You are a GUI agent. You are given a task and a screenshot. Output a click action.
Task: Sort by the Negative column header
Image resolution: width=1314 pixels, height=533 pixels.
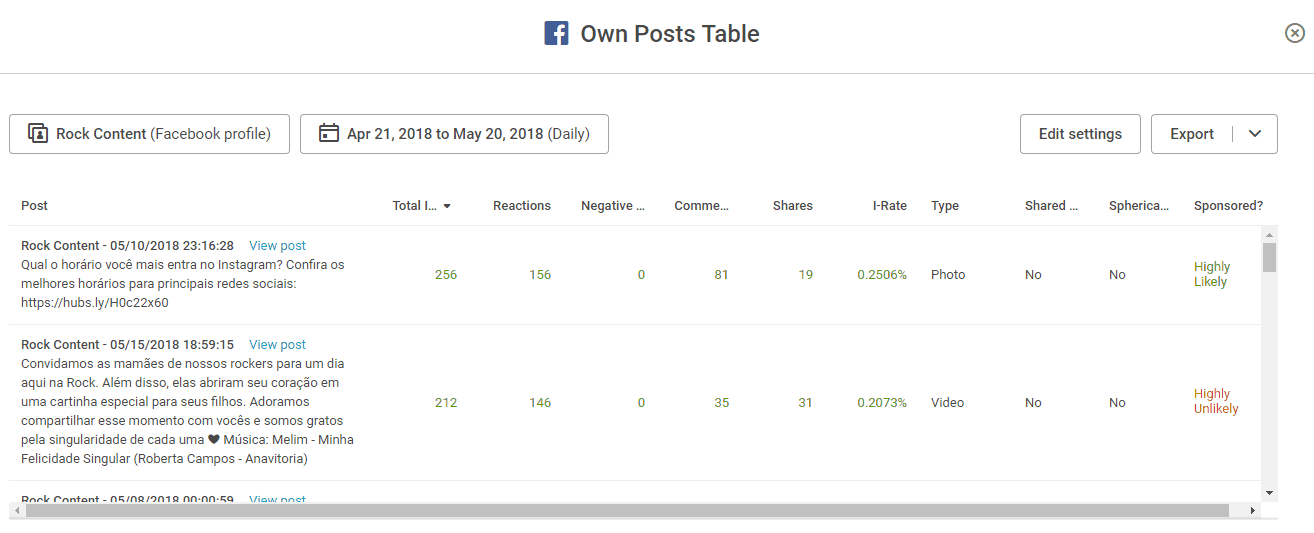coord(613,206)
